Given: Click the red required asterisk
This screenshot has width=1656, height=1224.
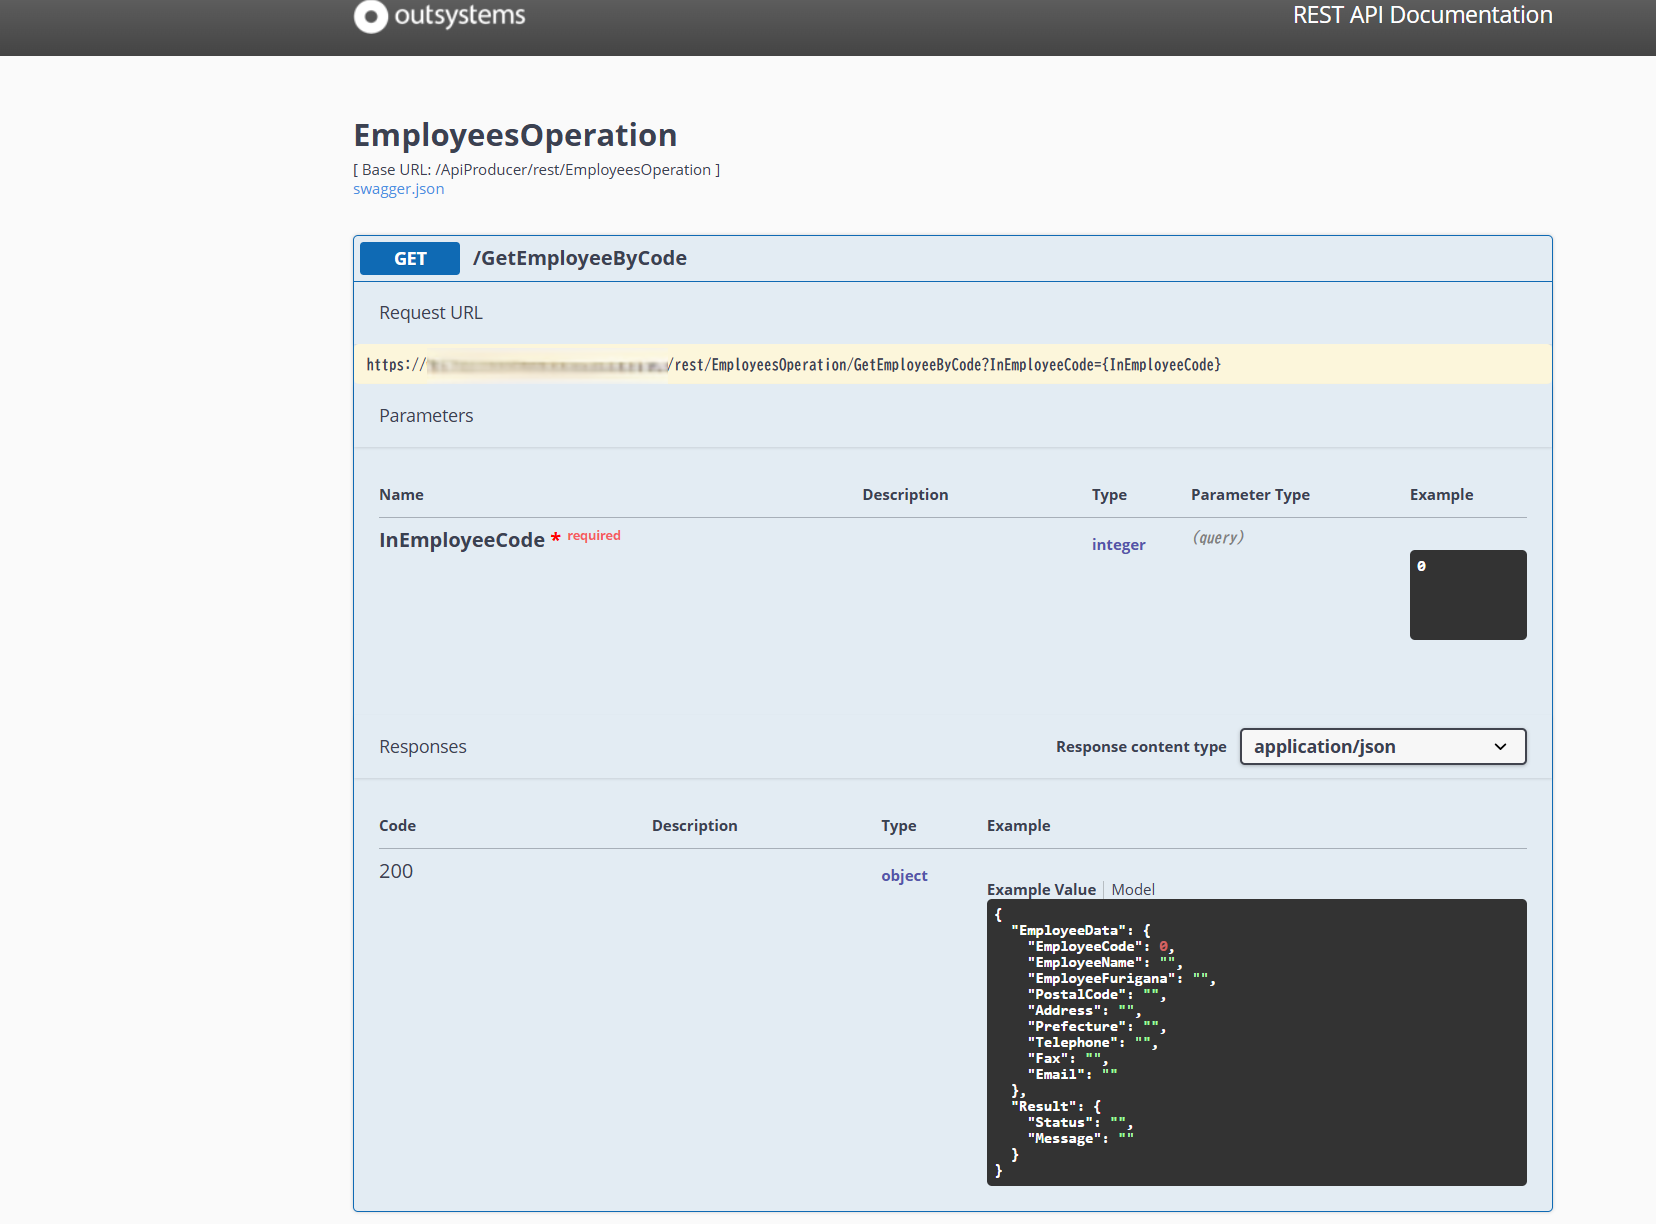Looking at the screenshot, I should [x=556, y=539].
